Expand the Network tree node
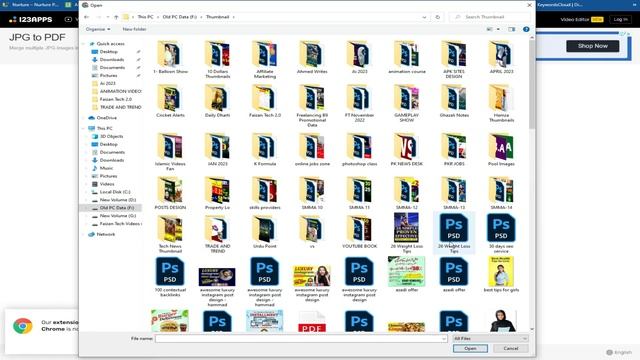 [84, 235]
